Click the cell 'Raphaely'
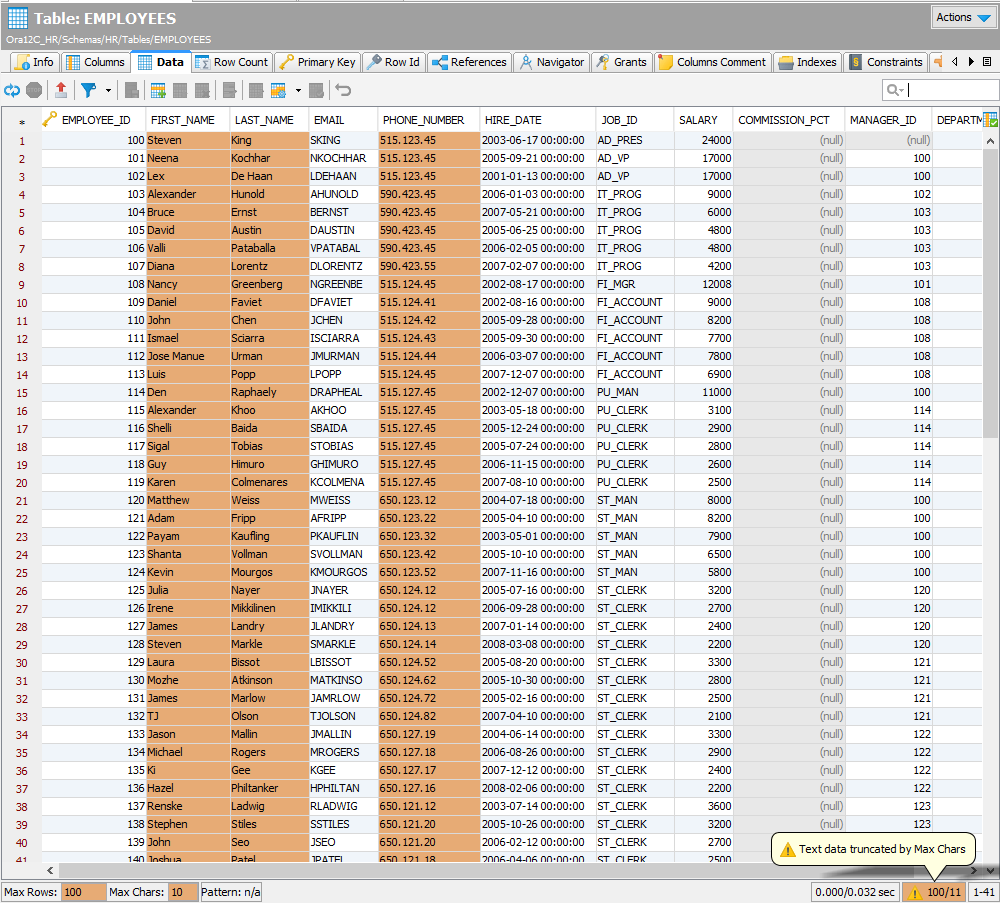Viewport: 1000px width, 903px height. tap(269, 392)
